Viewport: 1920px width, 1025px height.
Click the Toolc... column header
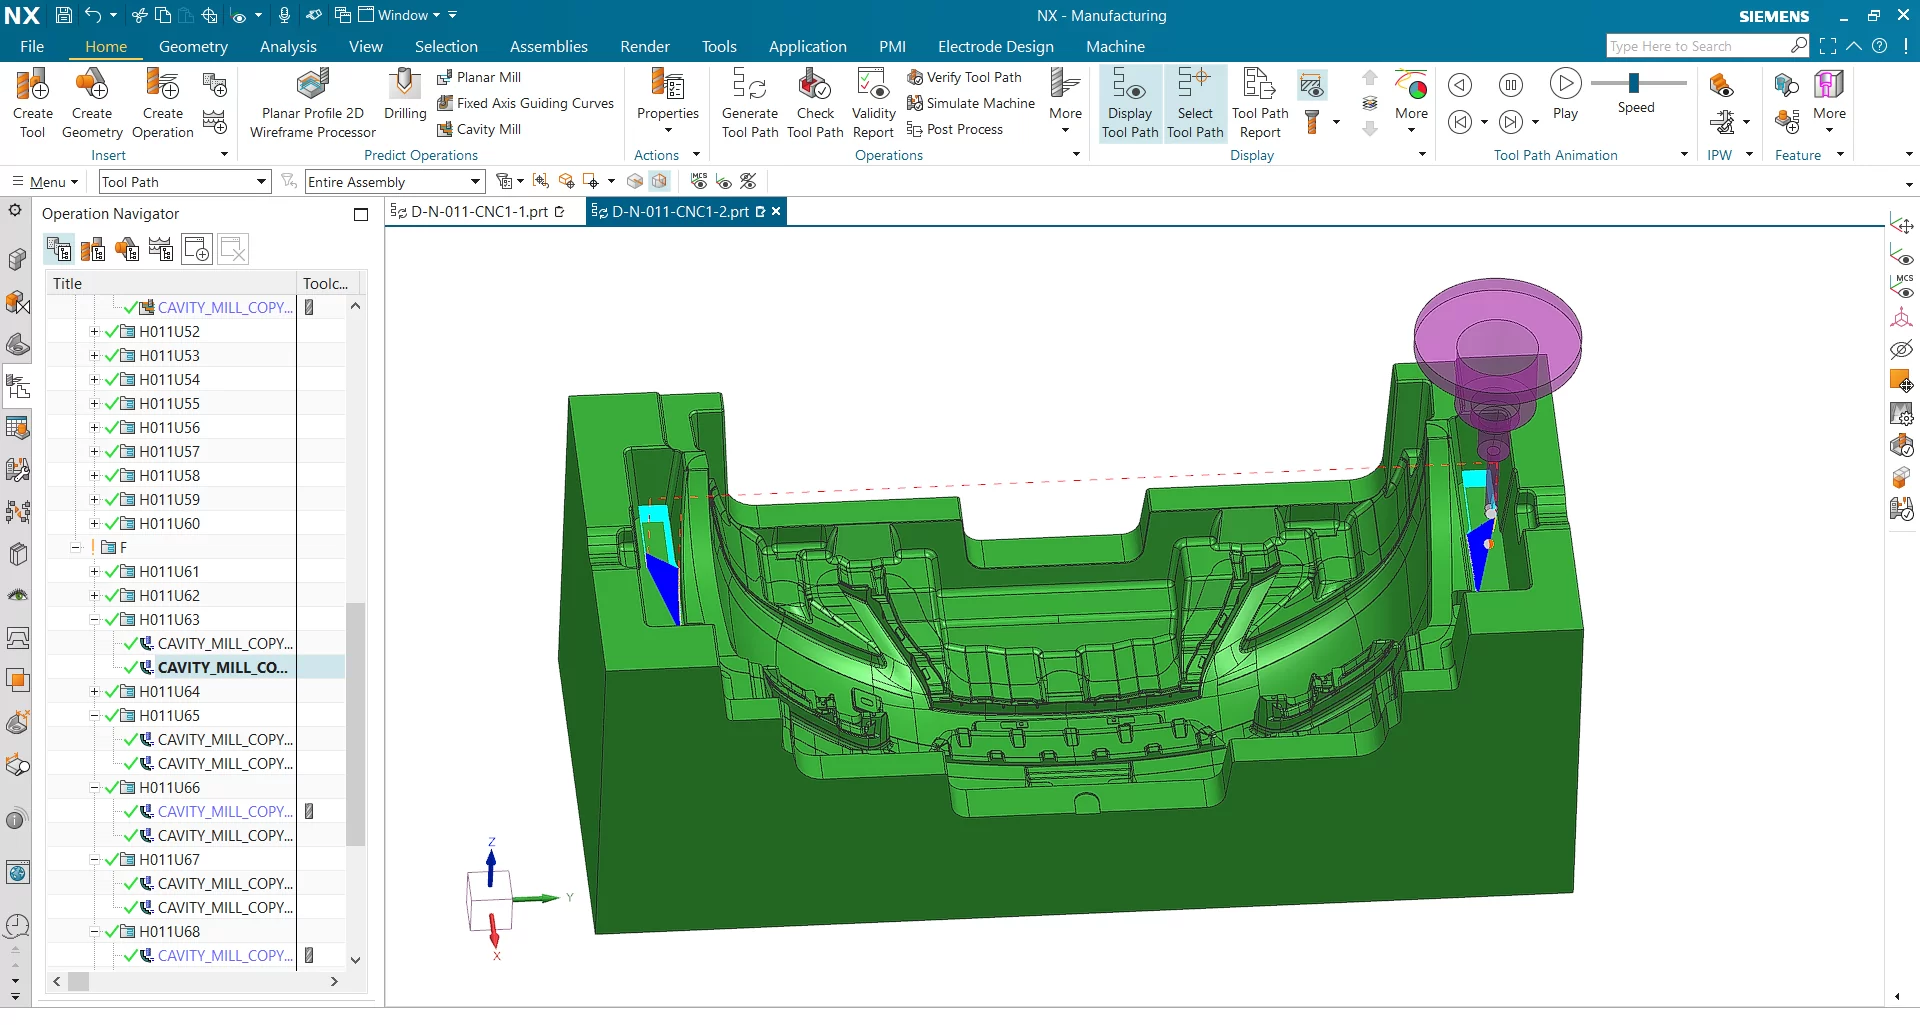(327, 283)
